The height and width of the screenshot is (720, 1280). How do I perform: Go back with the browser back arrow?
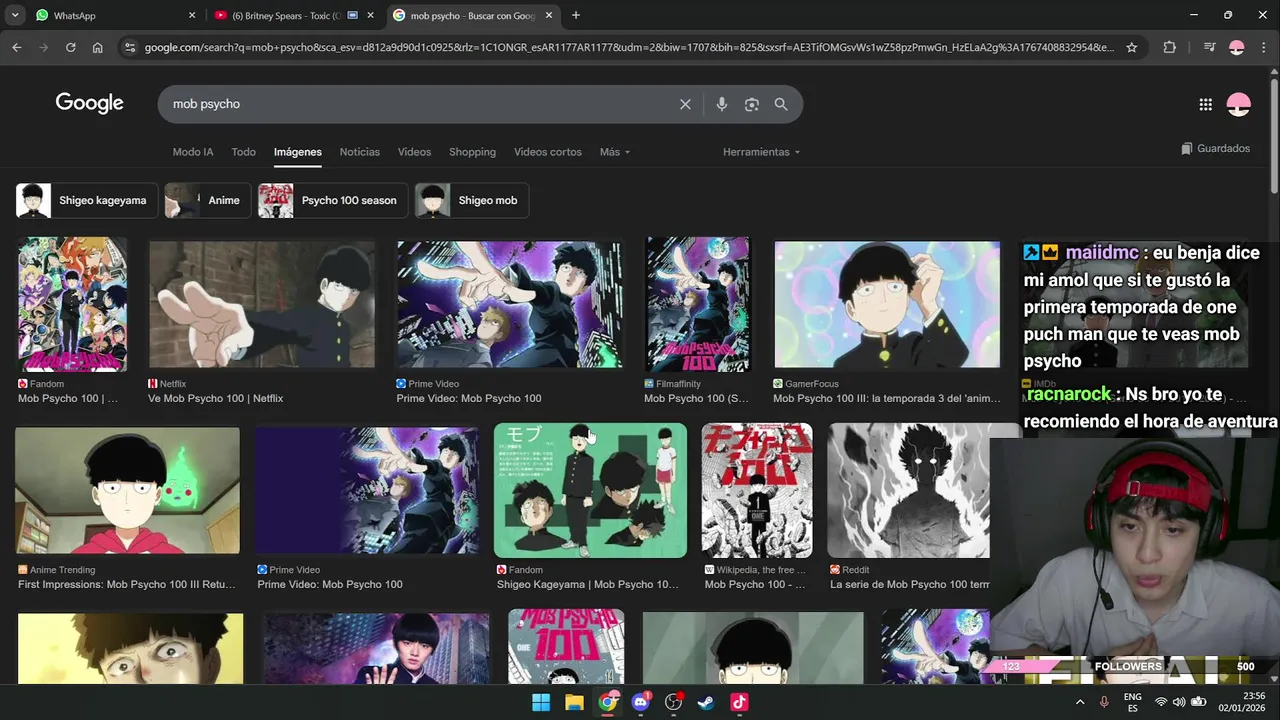click(x=16, y=47)
